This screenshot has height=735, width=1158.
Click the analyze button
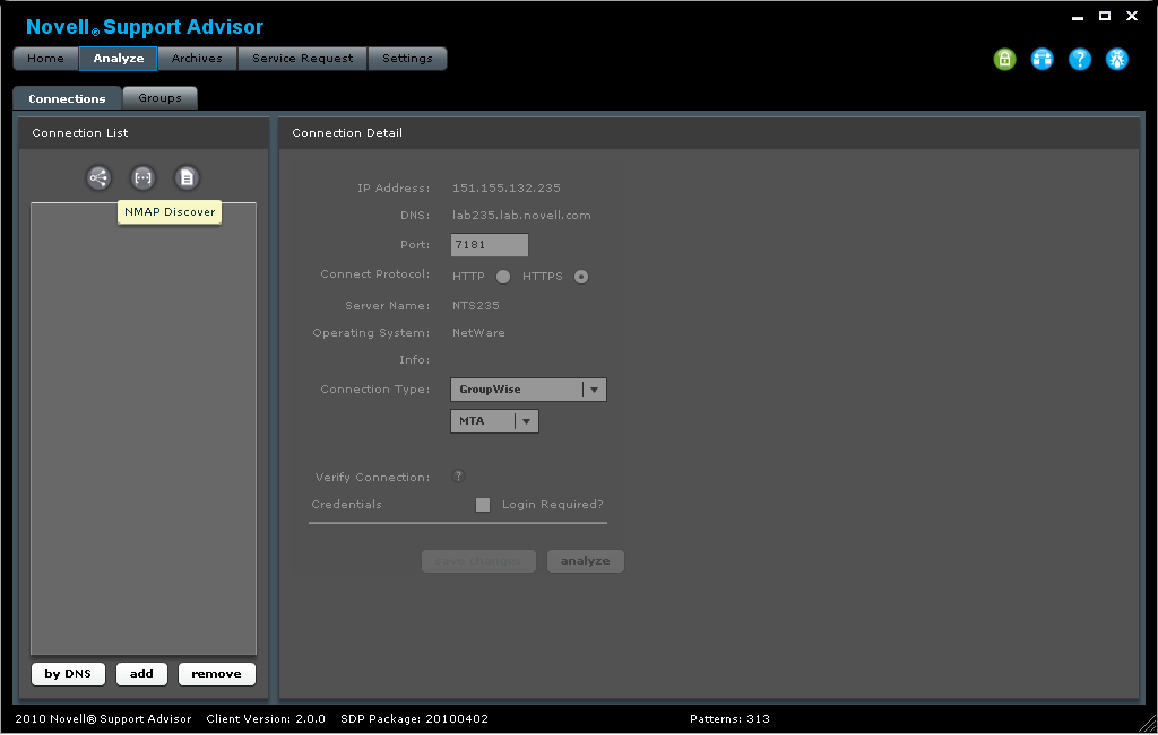pos(586,561)
